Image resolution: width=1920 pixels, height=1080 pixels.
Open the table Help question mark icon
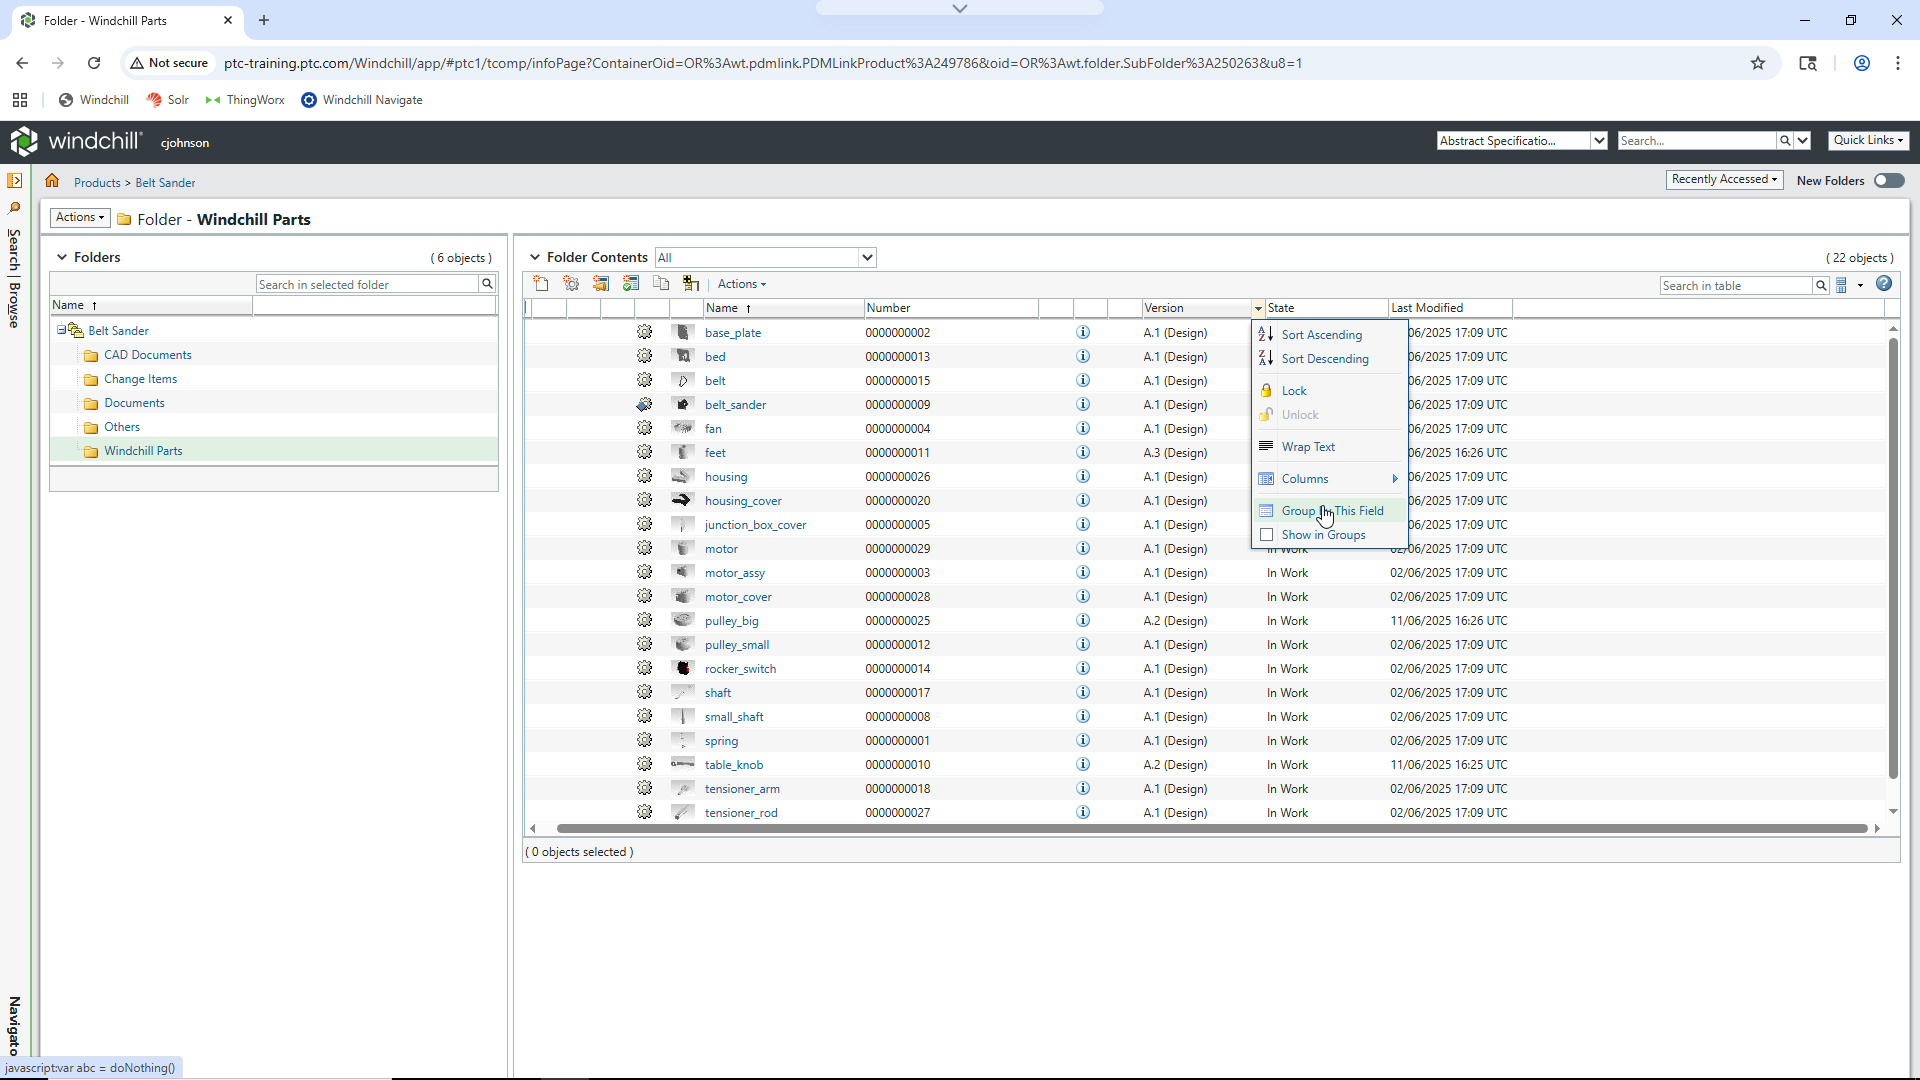[1884, 284]
